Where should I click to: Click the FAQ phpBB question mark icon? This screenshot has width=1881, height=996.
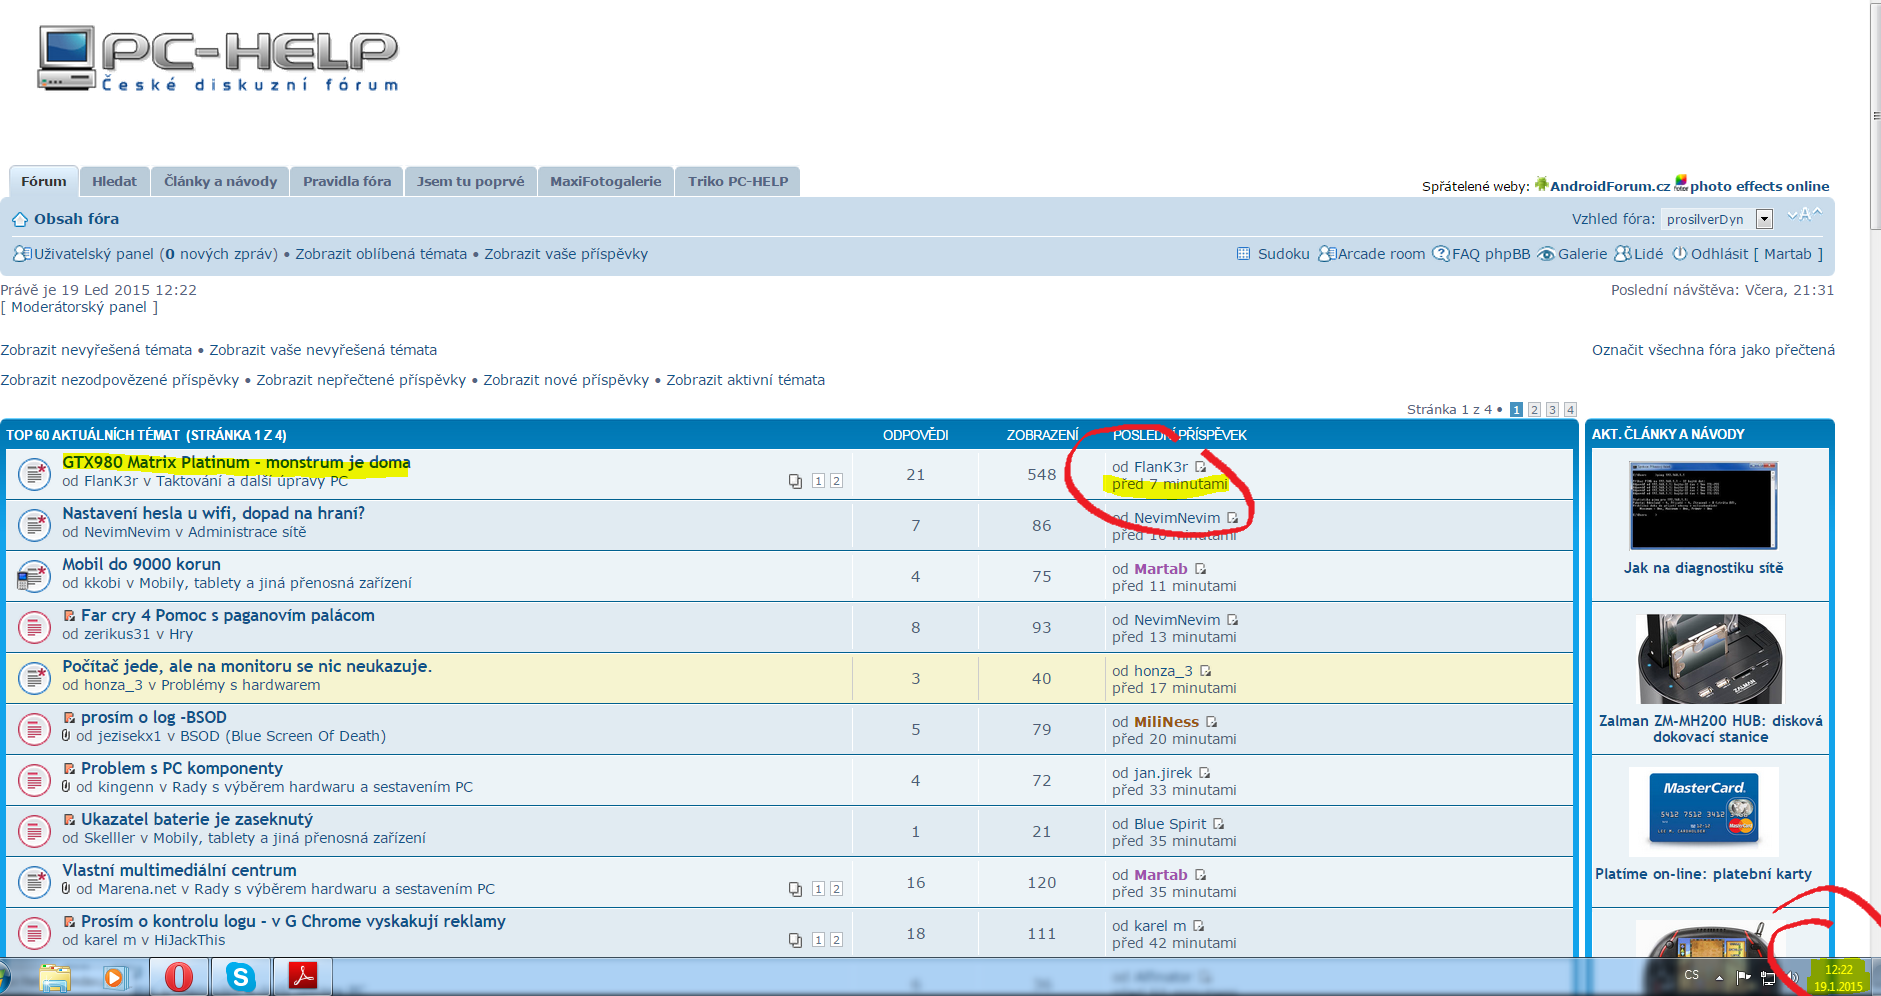(1440, 254)
